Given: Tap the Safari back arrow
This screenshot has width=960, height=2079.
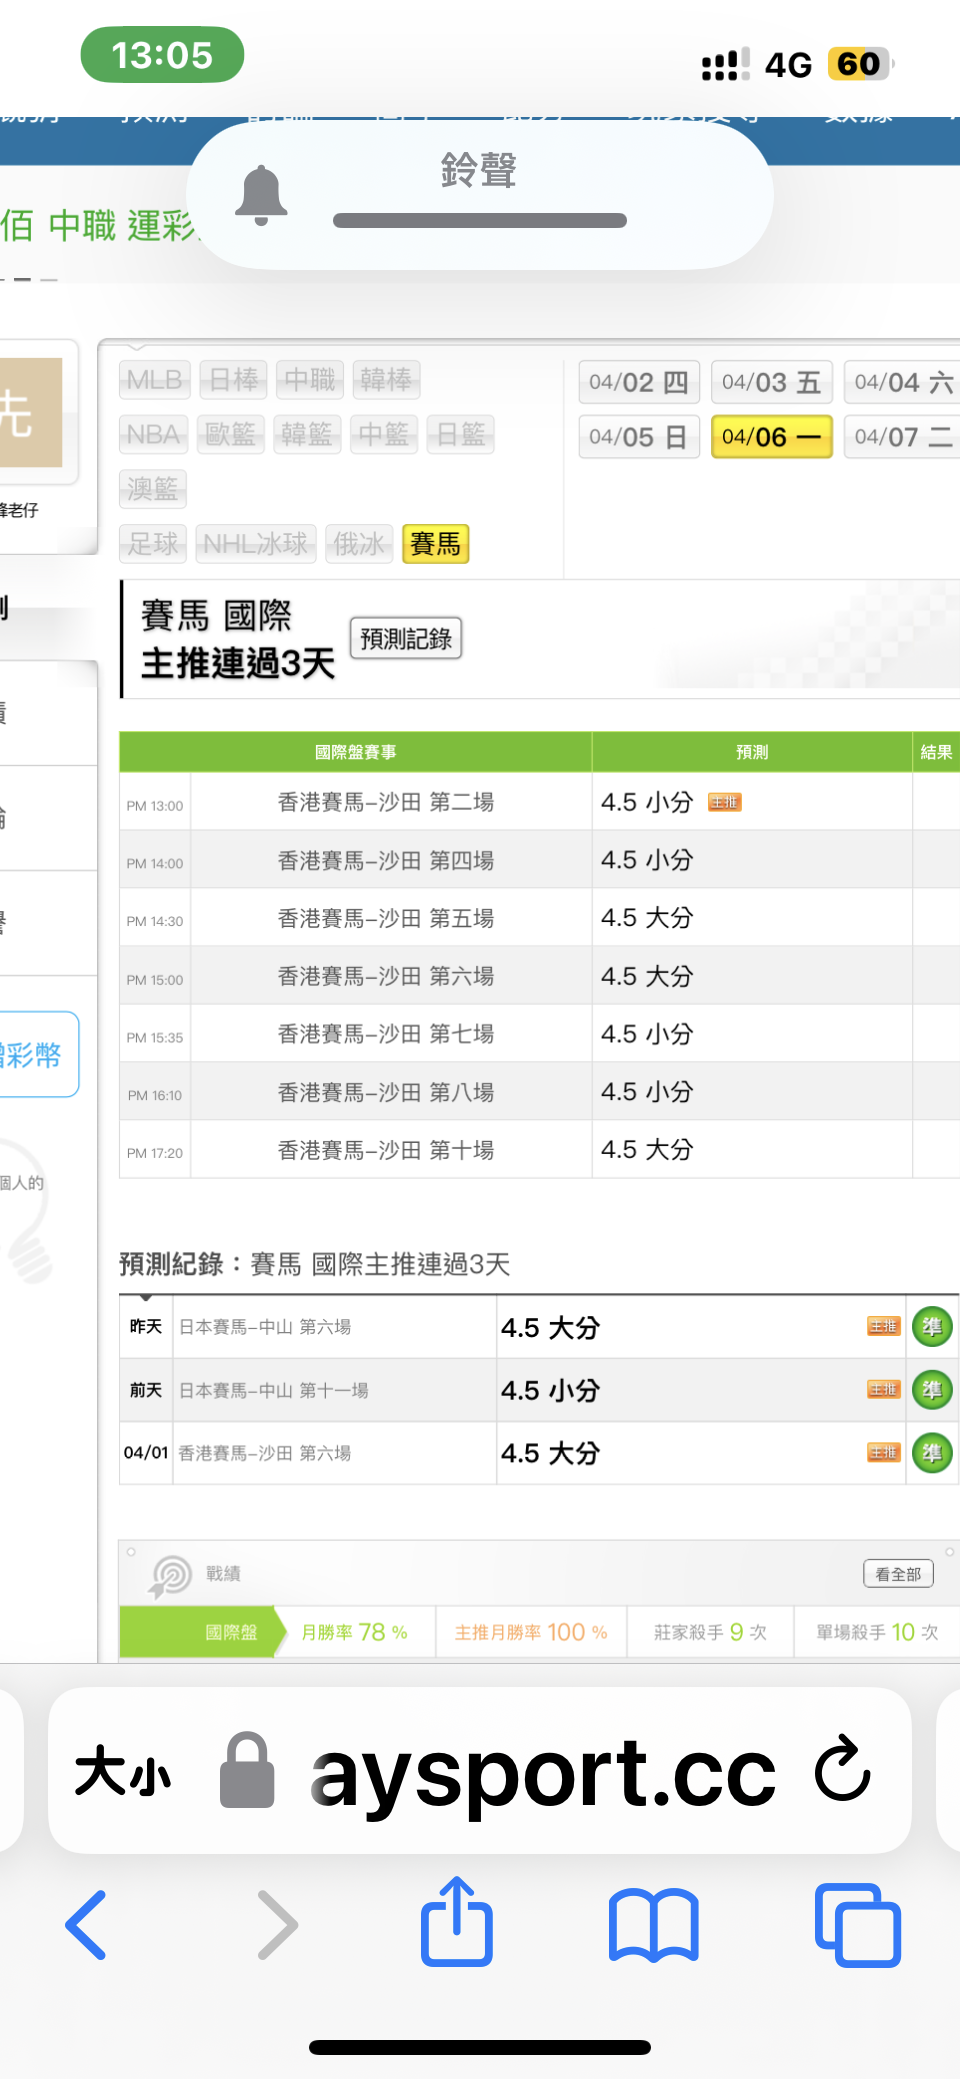Looking at the screenshot, I should [x=86, y=1924].
